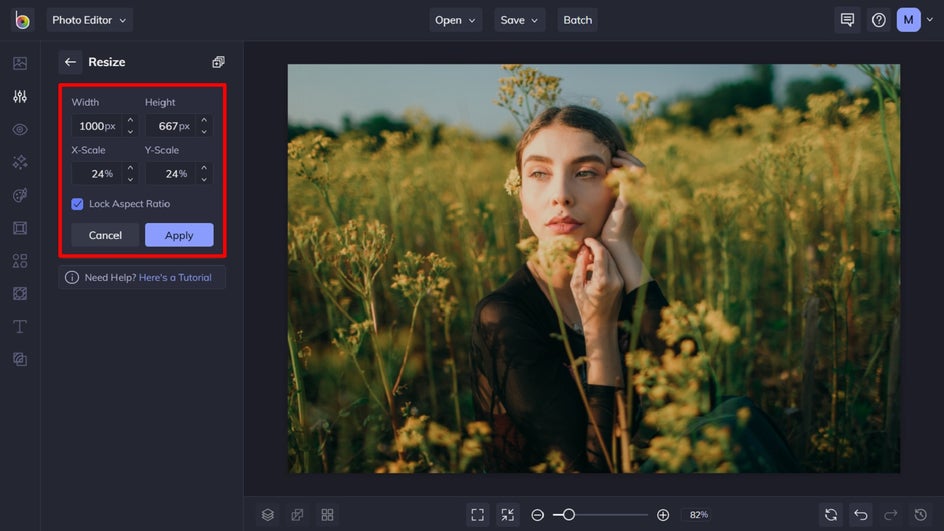The height and width of the screenshot is (531, 944).
Task: Select the Text tool in sidebar
Action: 20,327
